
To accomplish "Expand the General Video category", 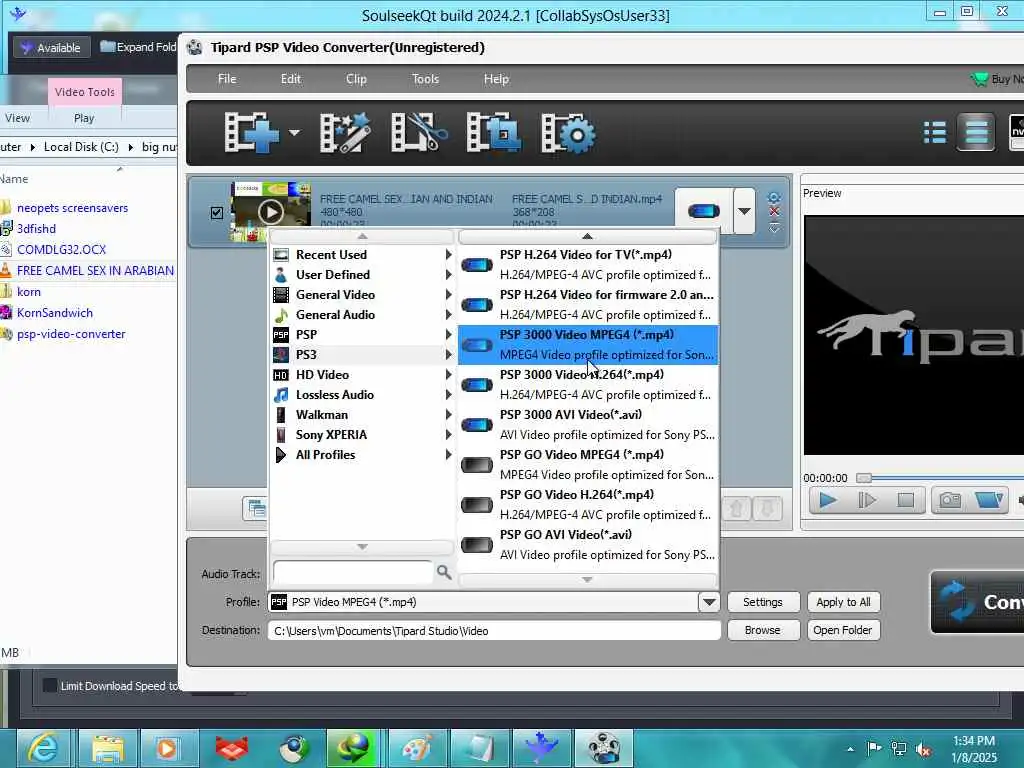I will pyautogui.click(x=362, y=295).
